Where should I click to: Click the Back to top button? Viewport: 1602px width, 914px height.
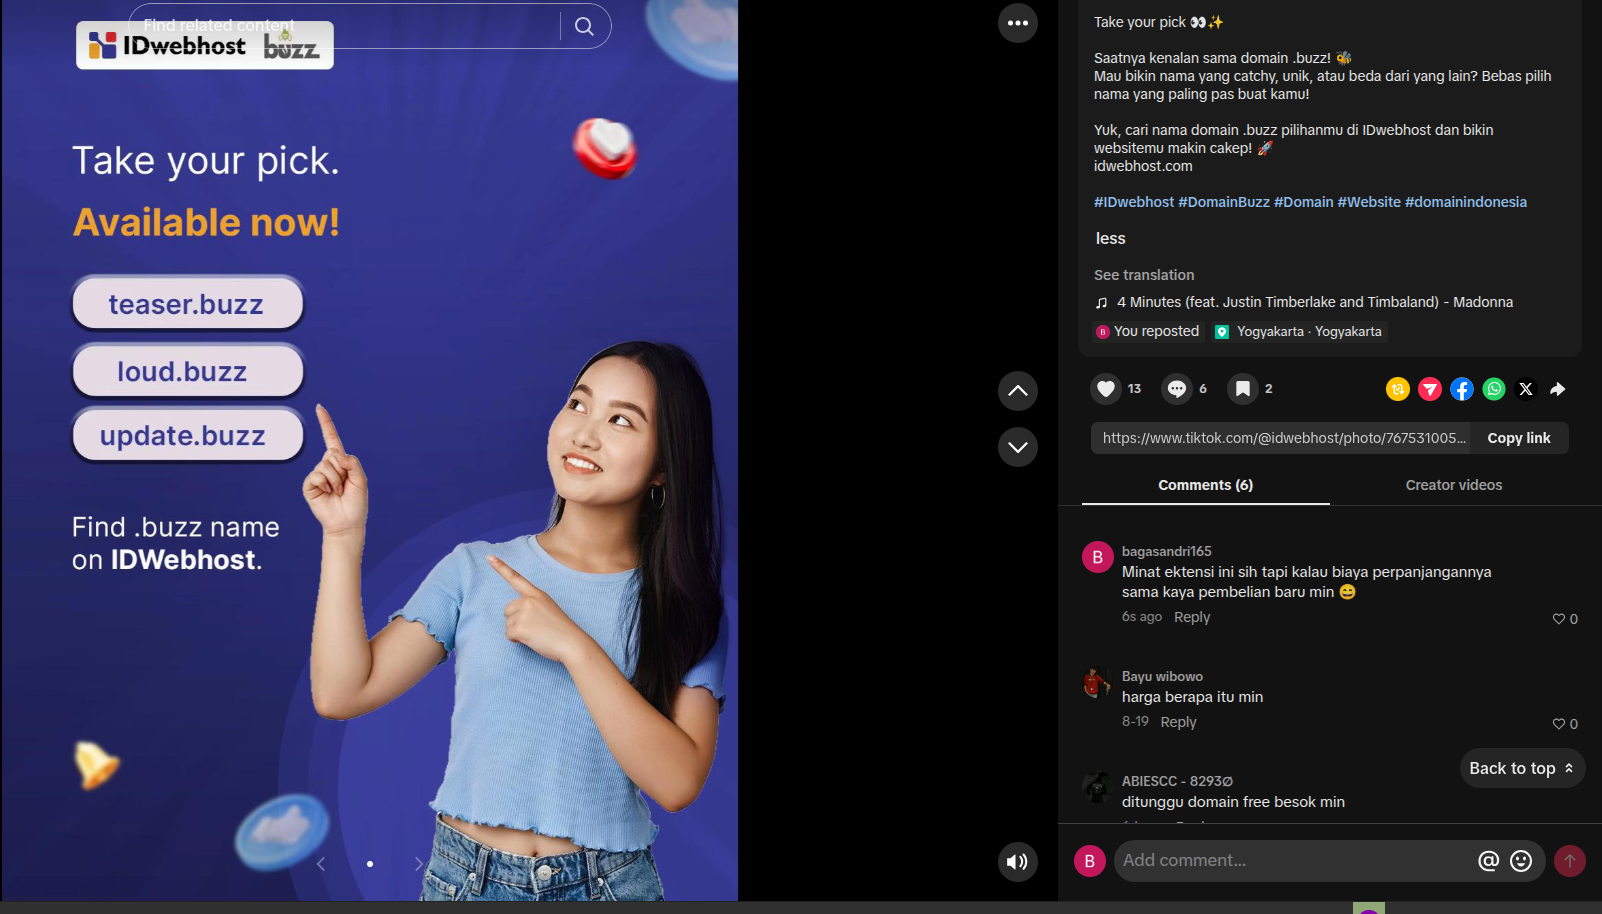pyautogui.click(x=1522, y=768)
